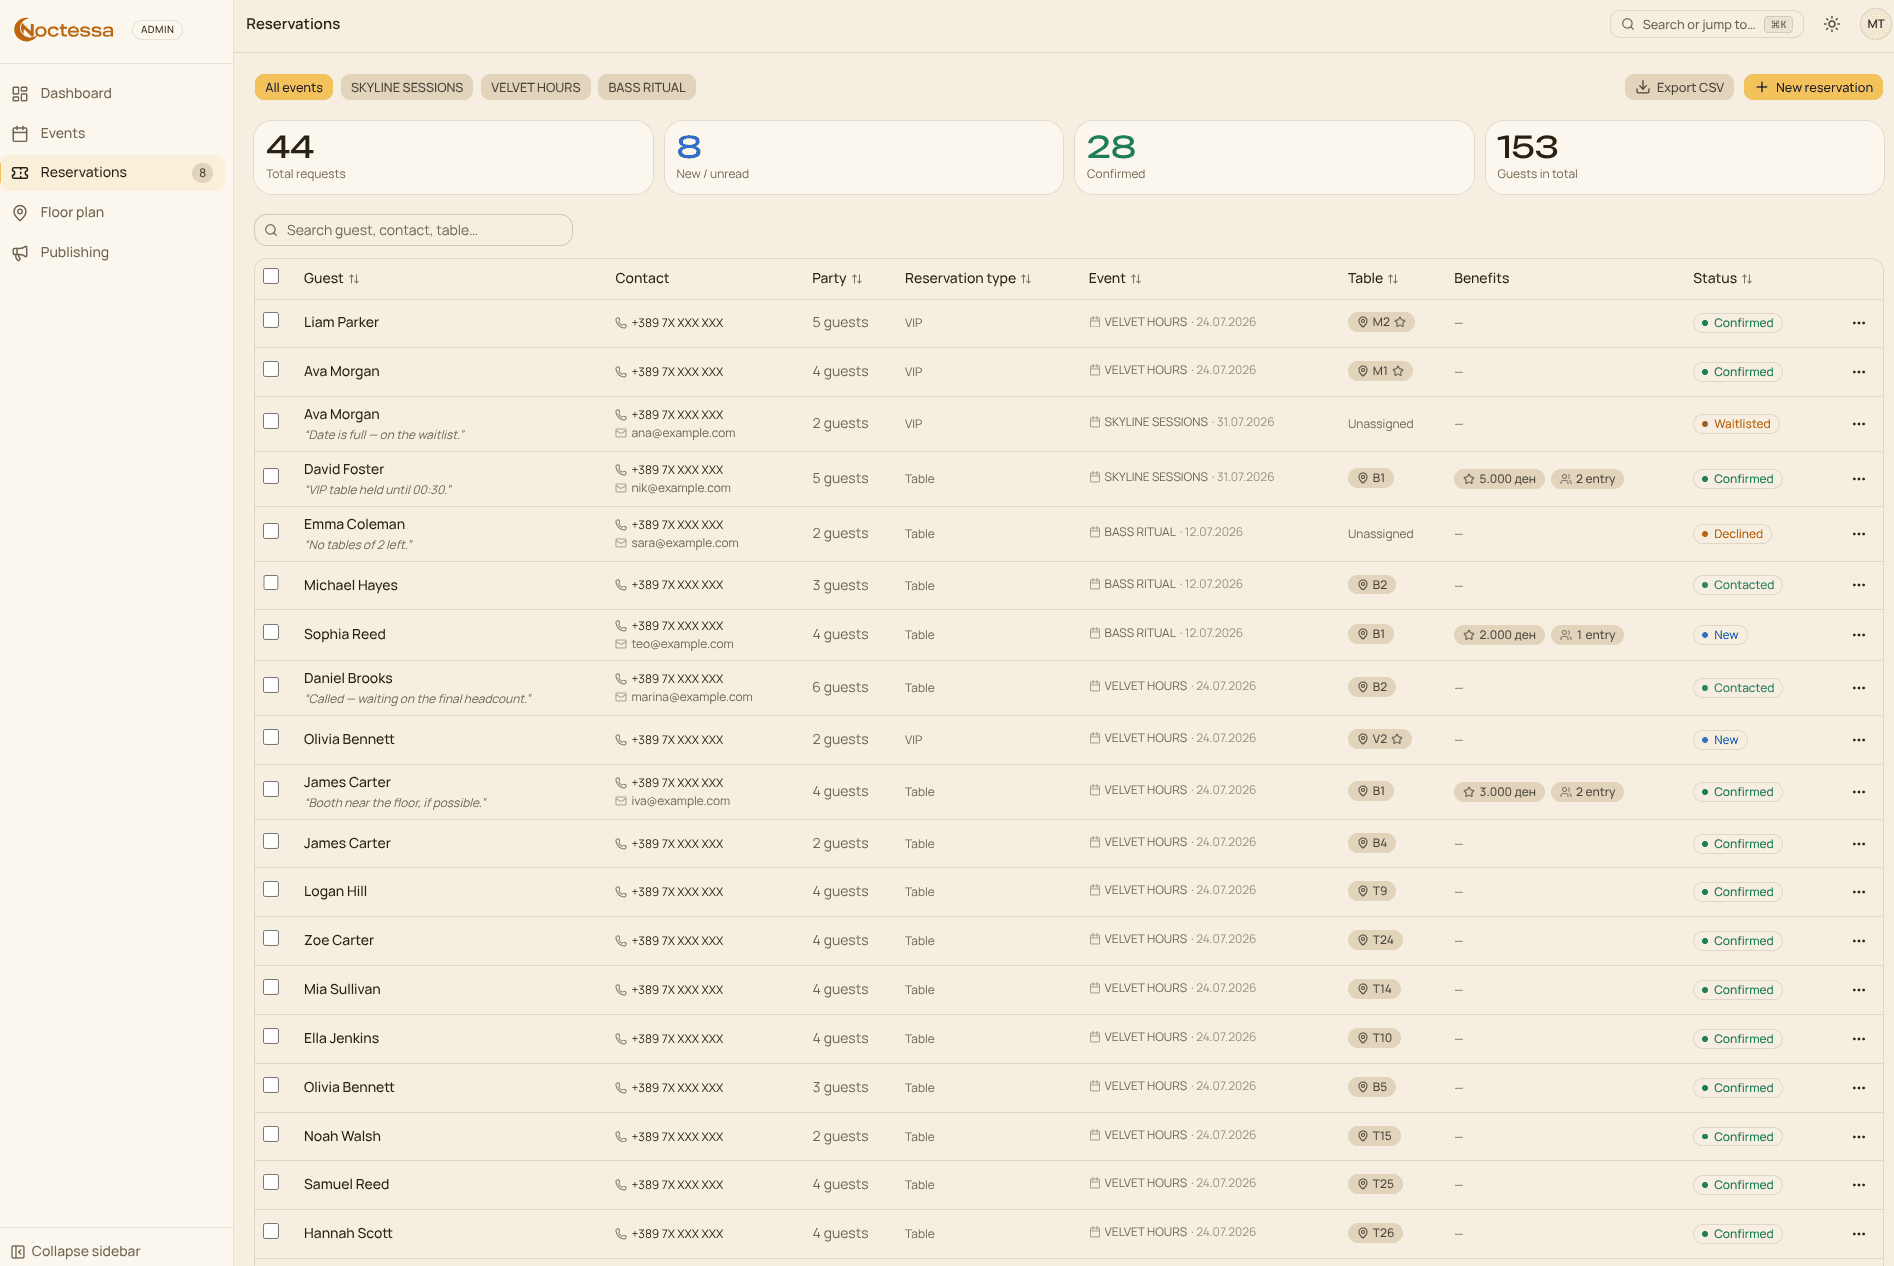Collapse the sidebar
This screenshot has height=1266, width=1894.
pos(76,1251)
